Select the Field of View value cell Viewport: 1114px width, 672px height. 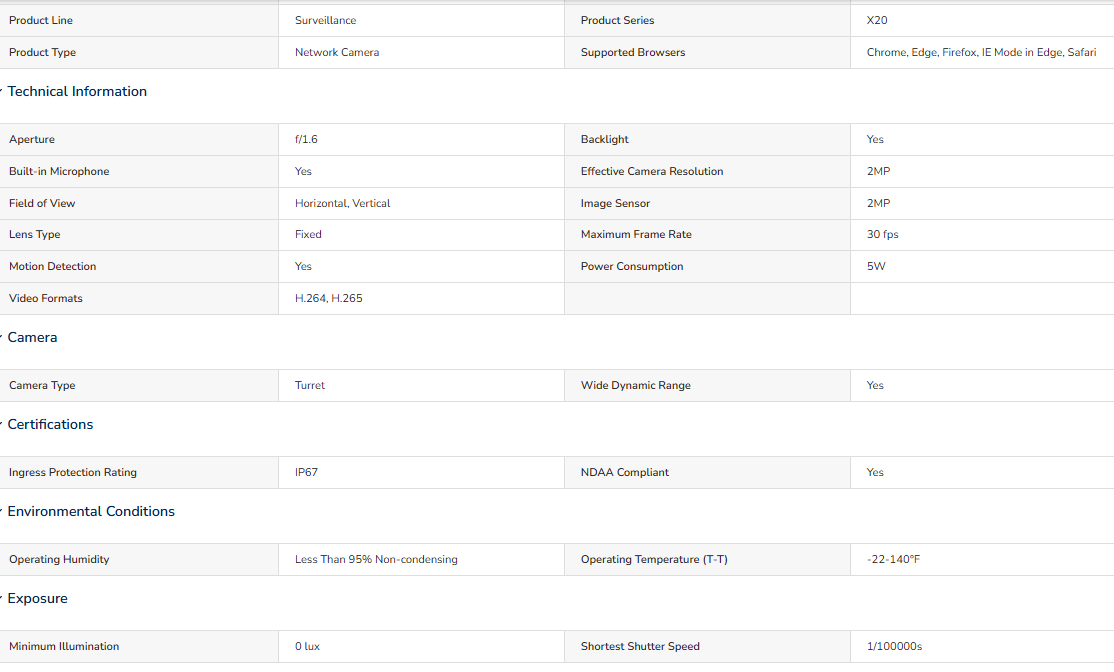click(x=421, y=203)
